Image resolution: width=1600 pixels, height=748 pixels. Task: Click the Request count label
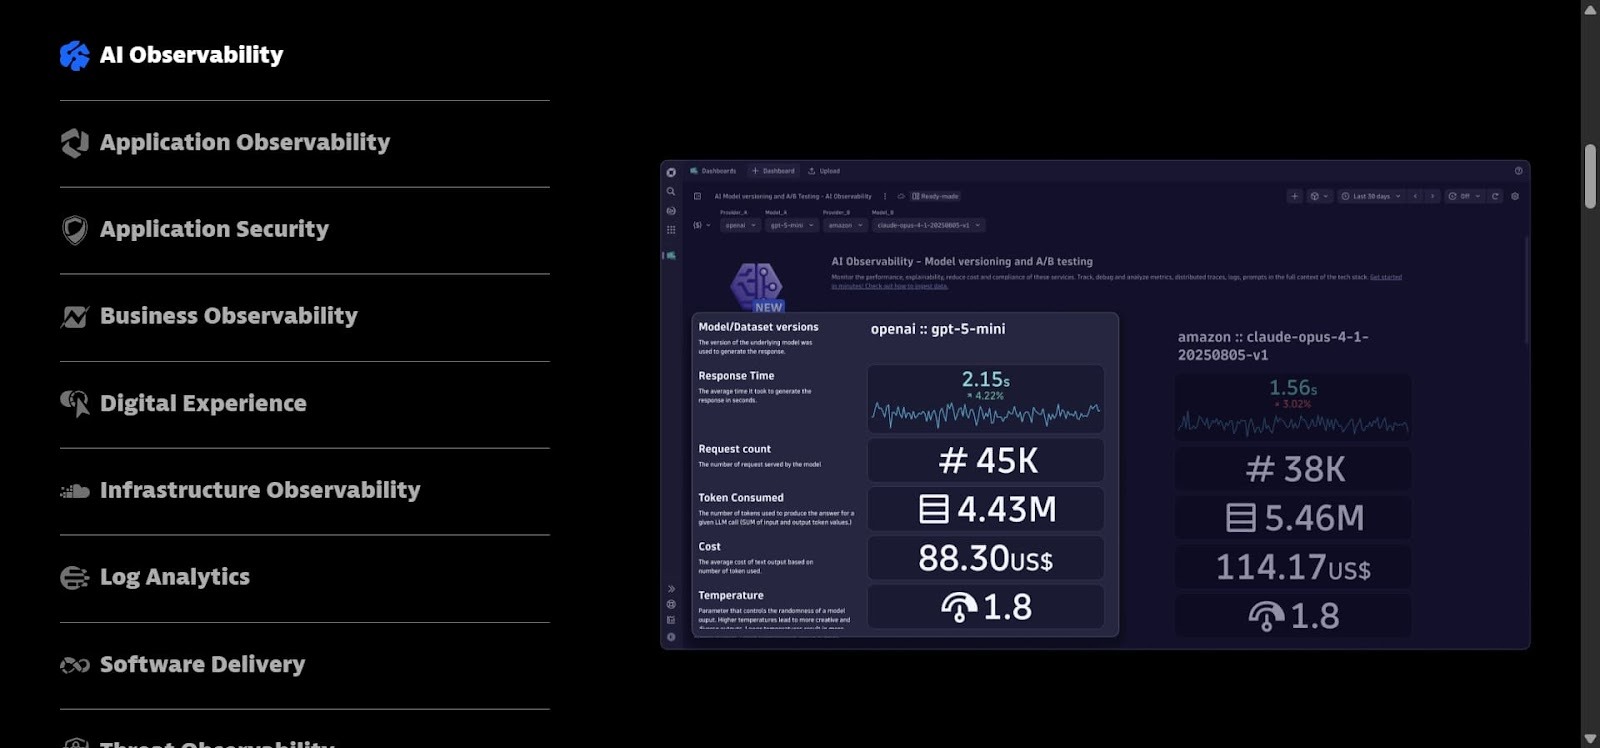click(734, 449)
